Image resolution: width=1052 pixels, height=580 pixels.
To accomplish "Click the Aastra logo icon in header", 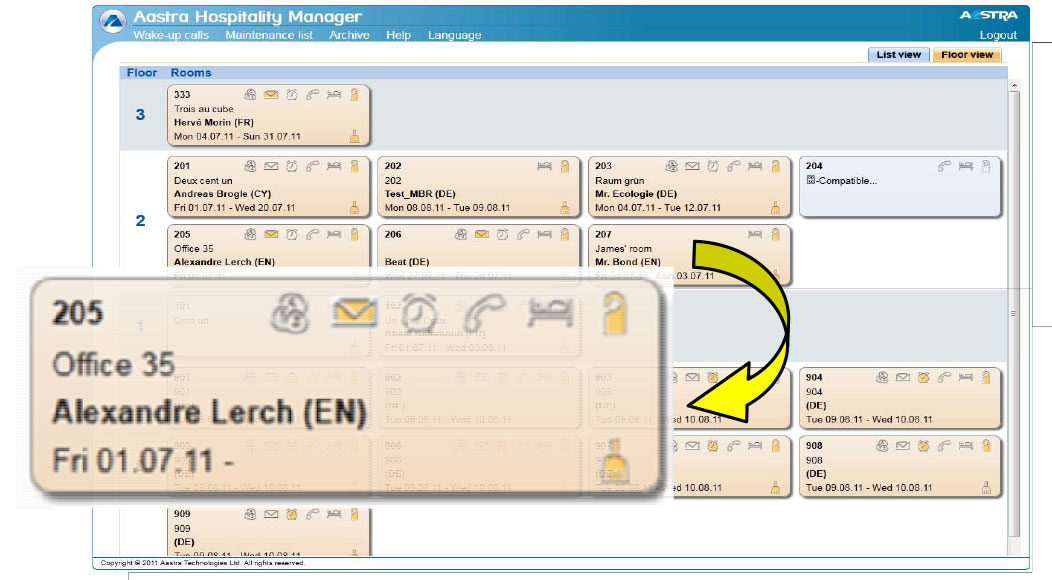I will 113,20.
